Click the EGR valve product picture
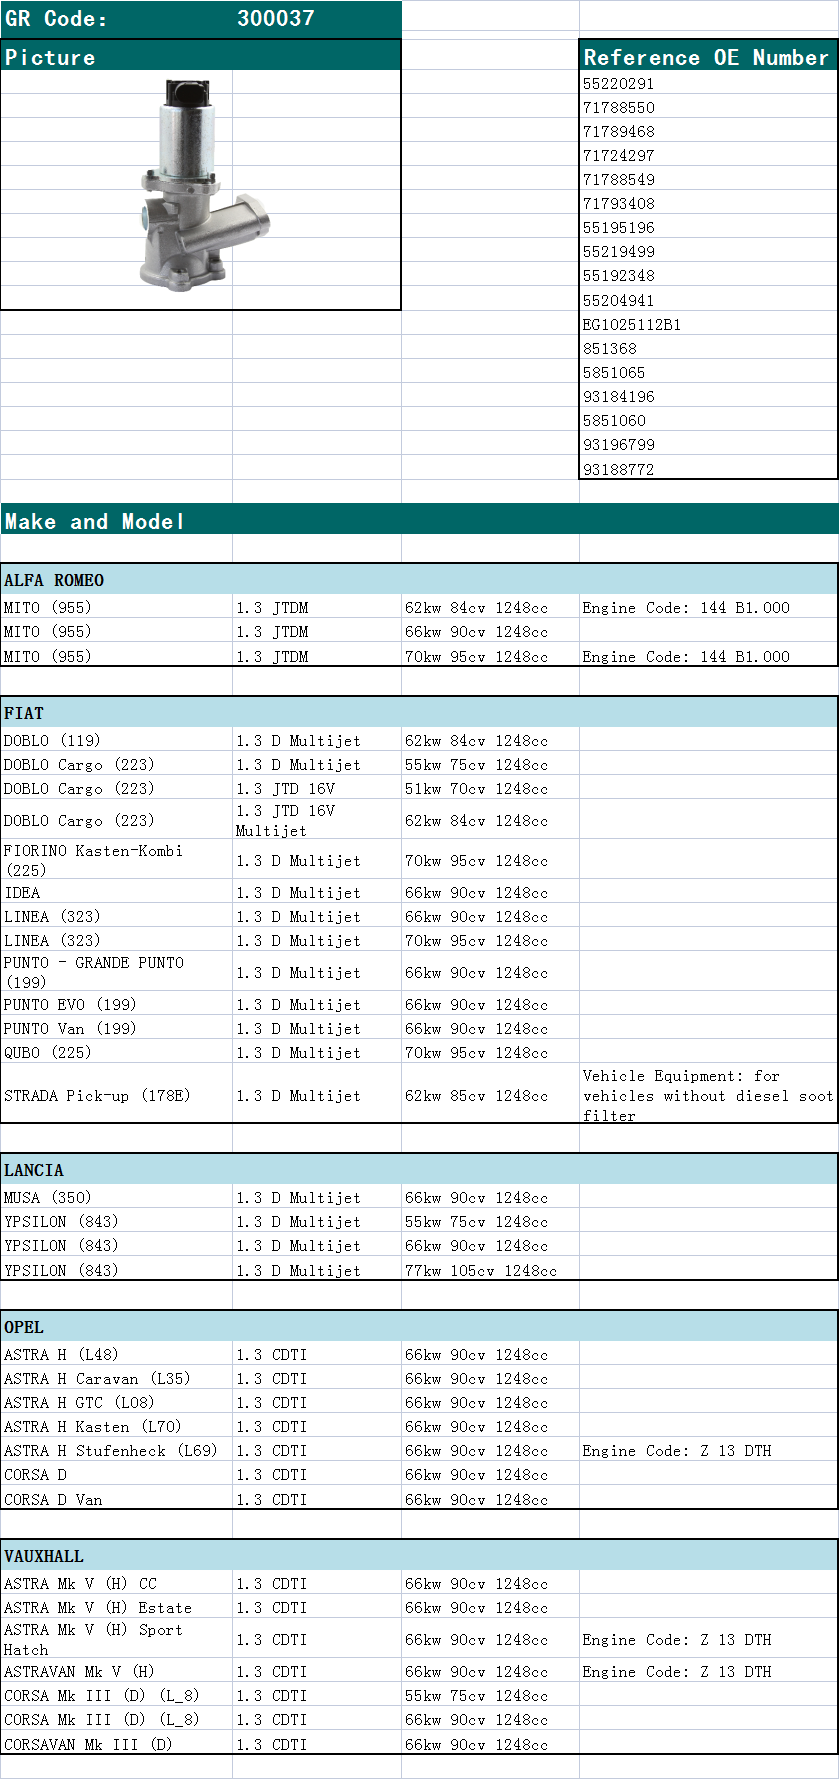 pyautogui.click(x=207, y=185)
